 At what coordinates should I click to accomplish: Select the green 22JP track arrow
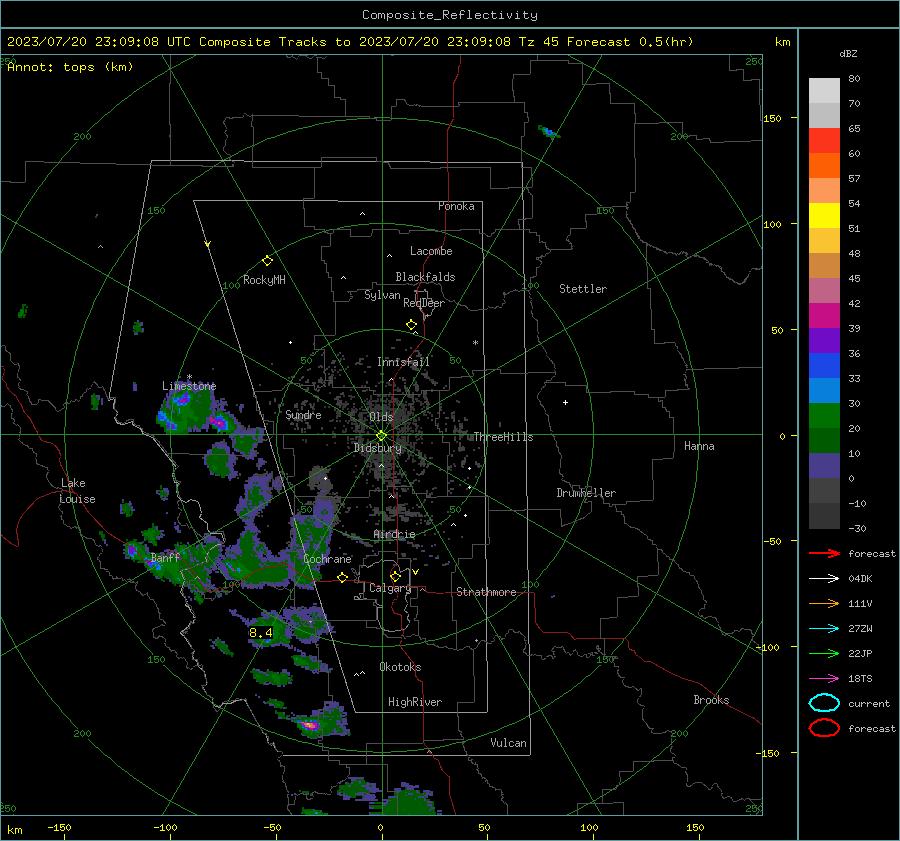pyautogui.click(x=824, y=653)
